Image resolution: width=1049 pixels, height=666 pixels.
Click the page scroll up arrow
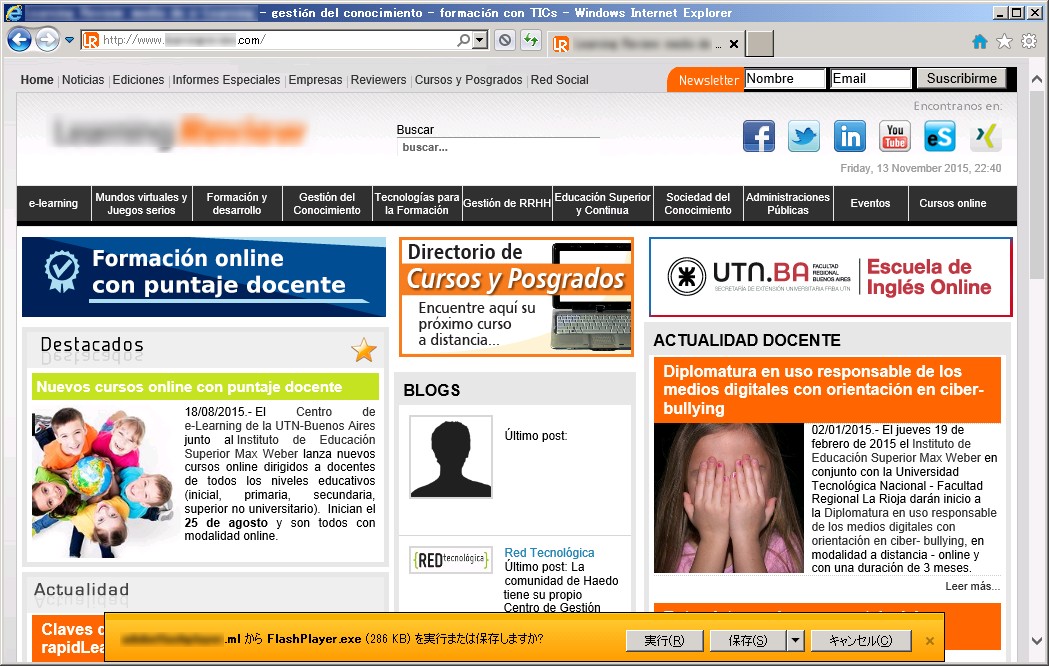[1037, 79]
